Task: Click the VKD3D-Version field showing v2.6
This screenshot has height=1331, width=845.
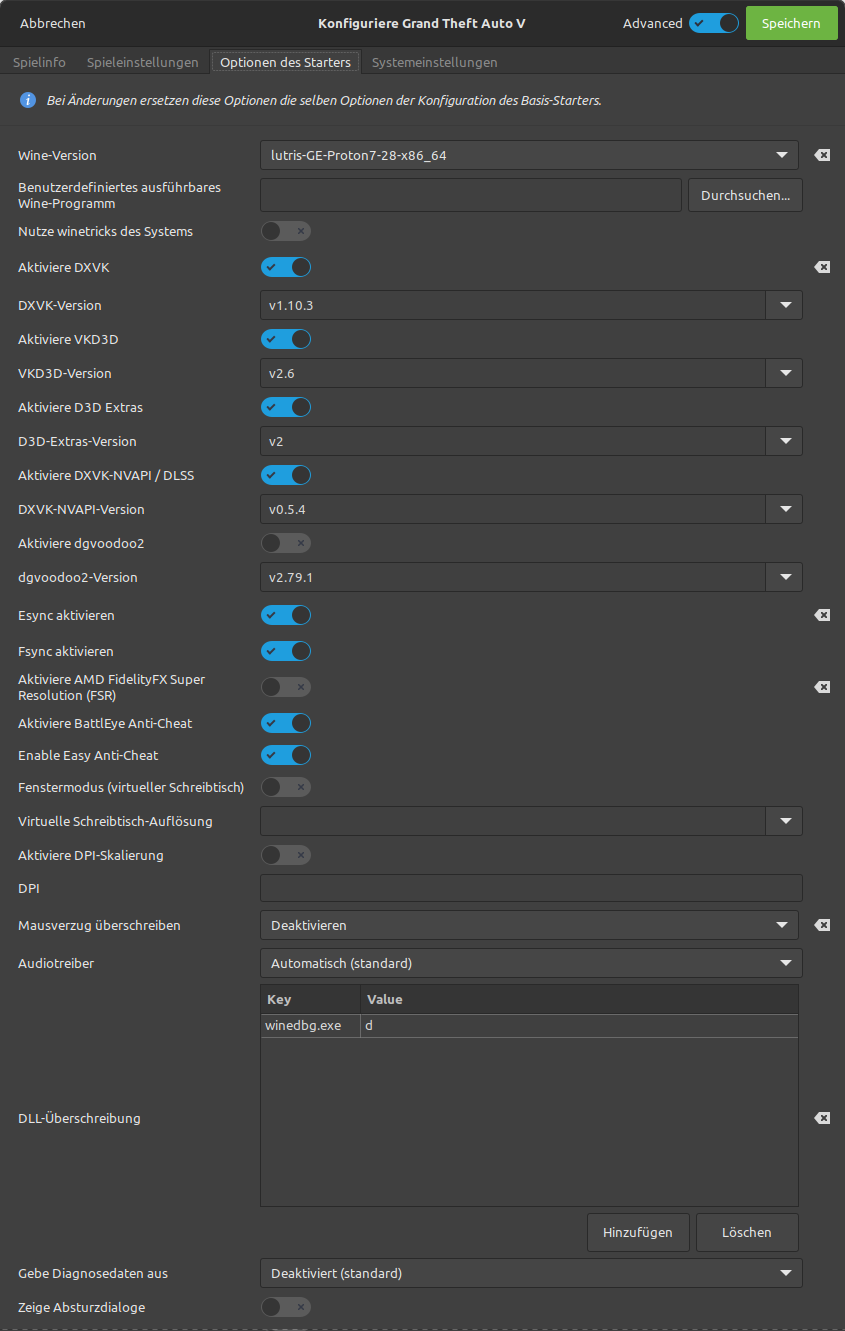Action: (x=513, y=373)
